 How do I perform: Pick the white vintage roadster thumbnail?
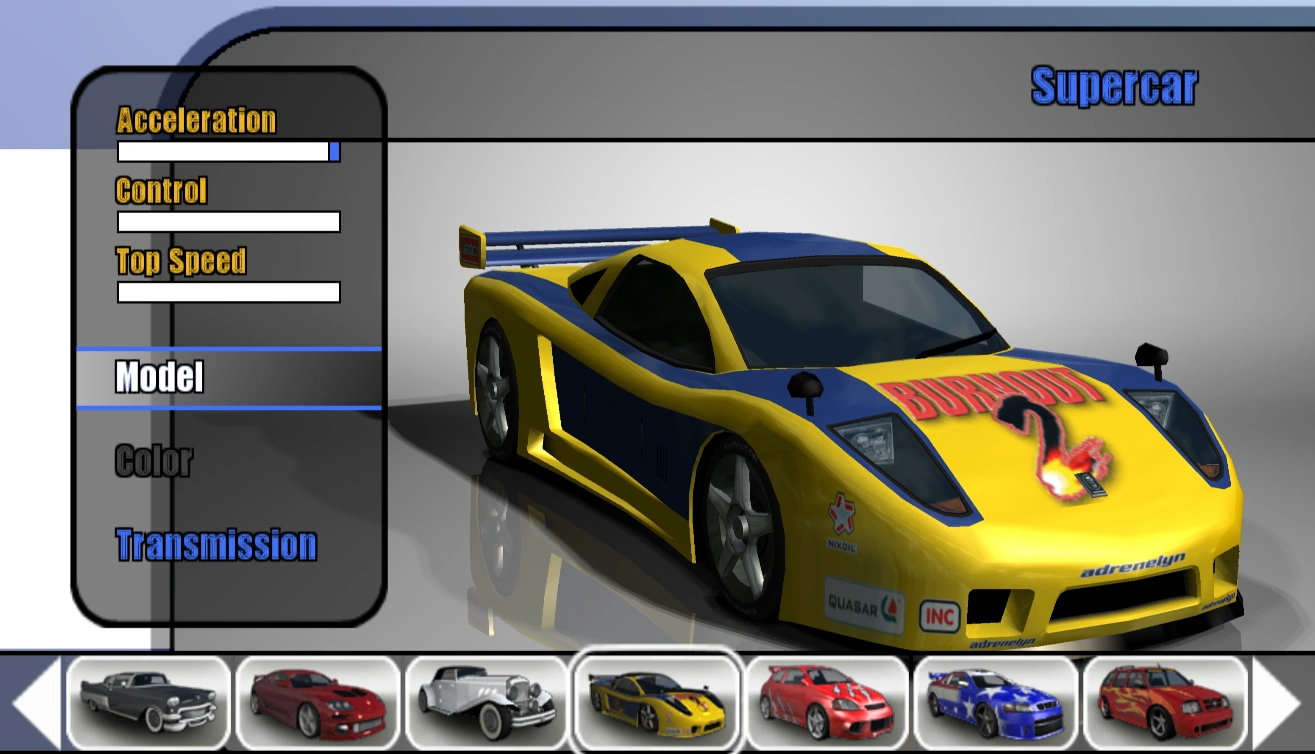487,702
